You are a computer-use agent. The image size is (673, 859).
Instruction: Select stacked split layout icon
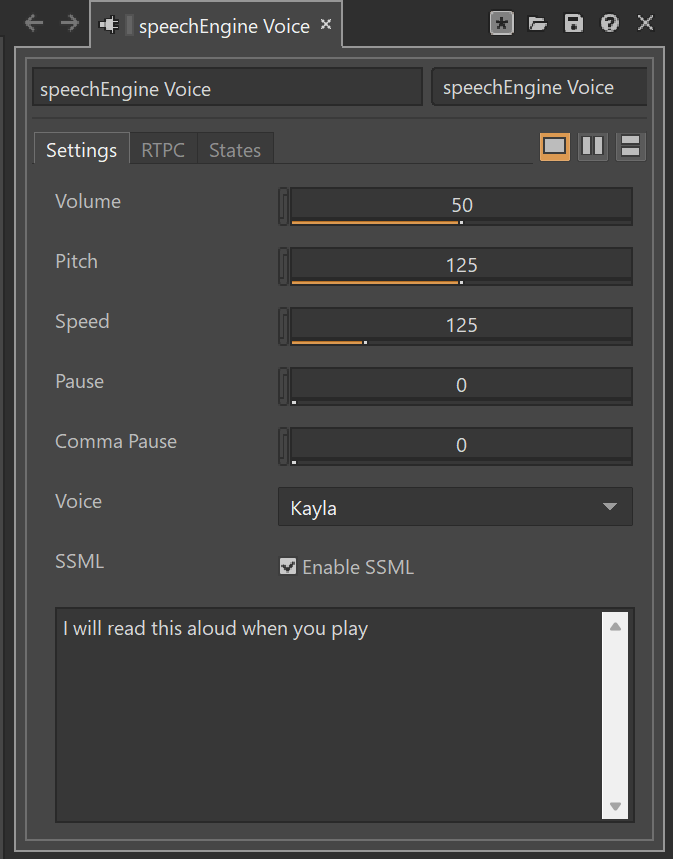click(x=631, y=147)
